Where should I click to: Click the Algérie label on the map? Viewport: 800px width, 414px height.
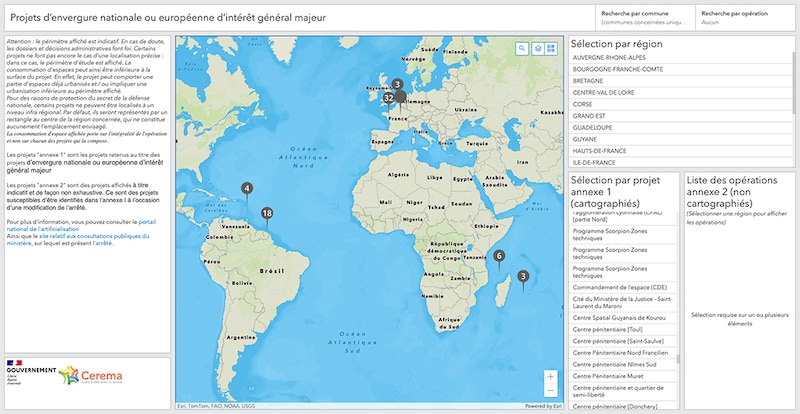coord(399,175)
